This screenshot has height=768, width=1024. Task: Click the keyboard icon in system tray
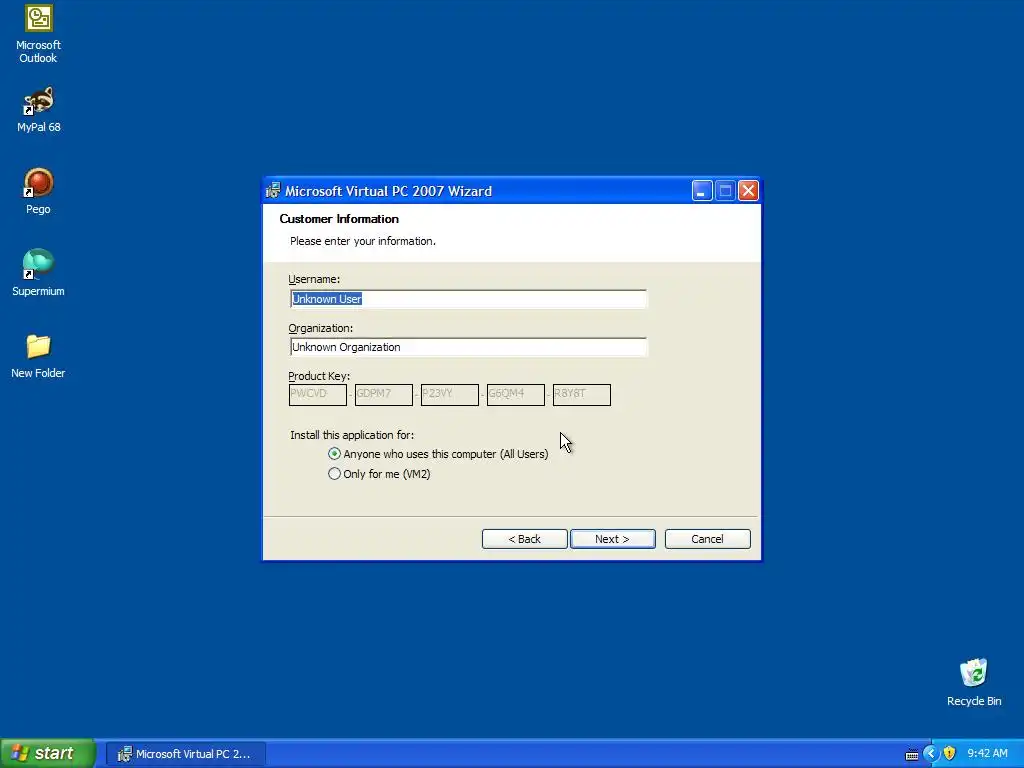coord(912,754)
